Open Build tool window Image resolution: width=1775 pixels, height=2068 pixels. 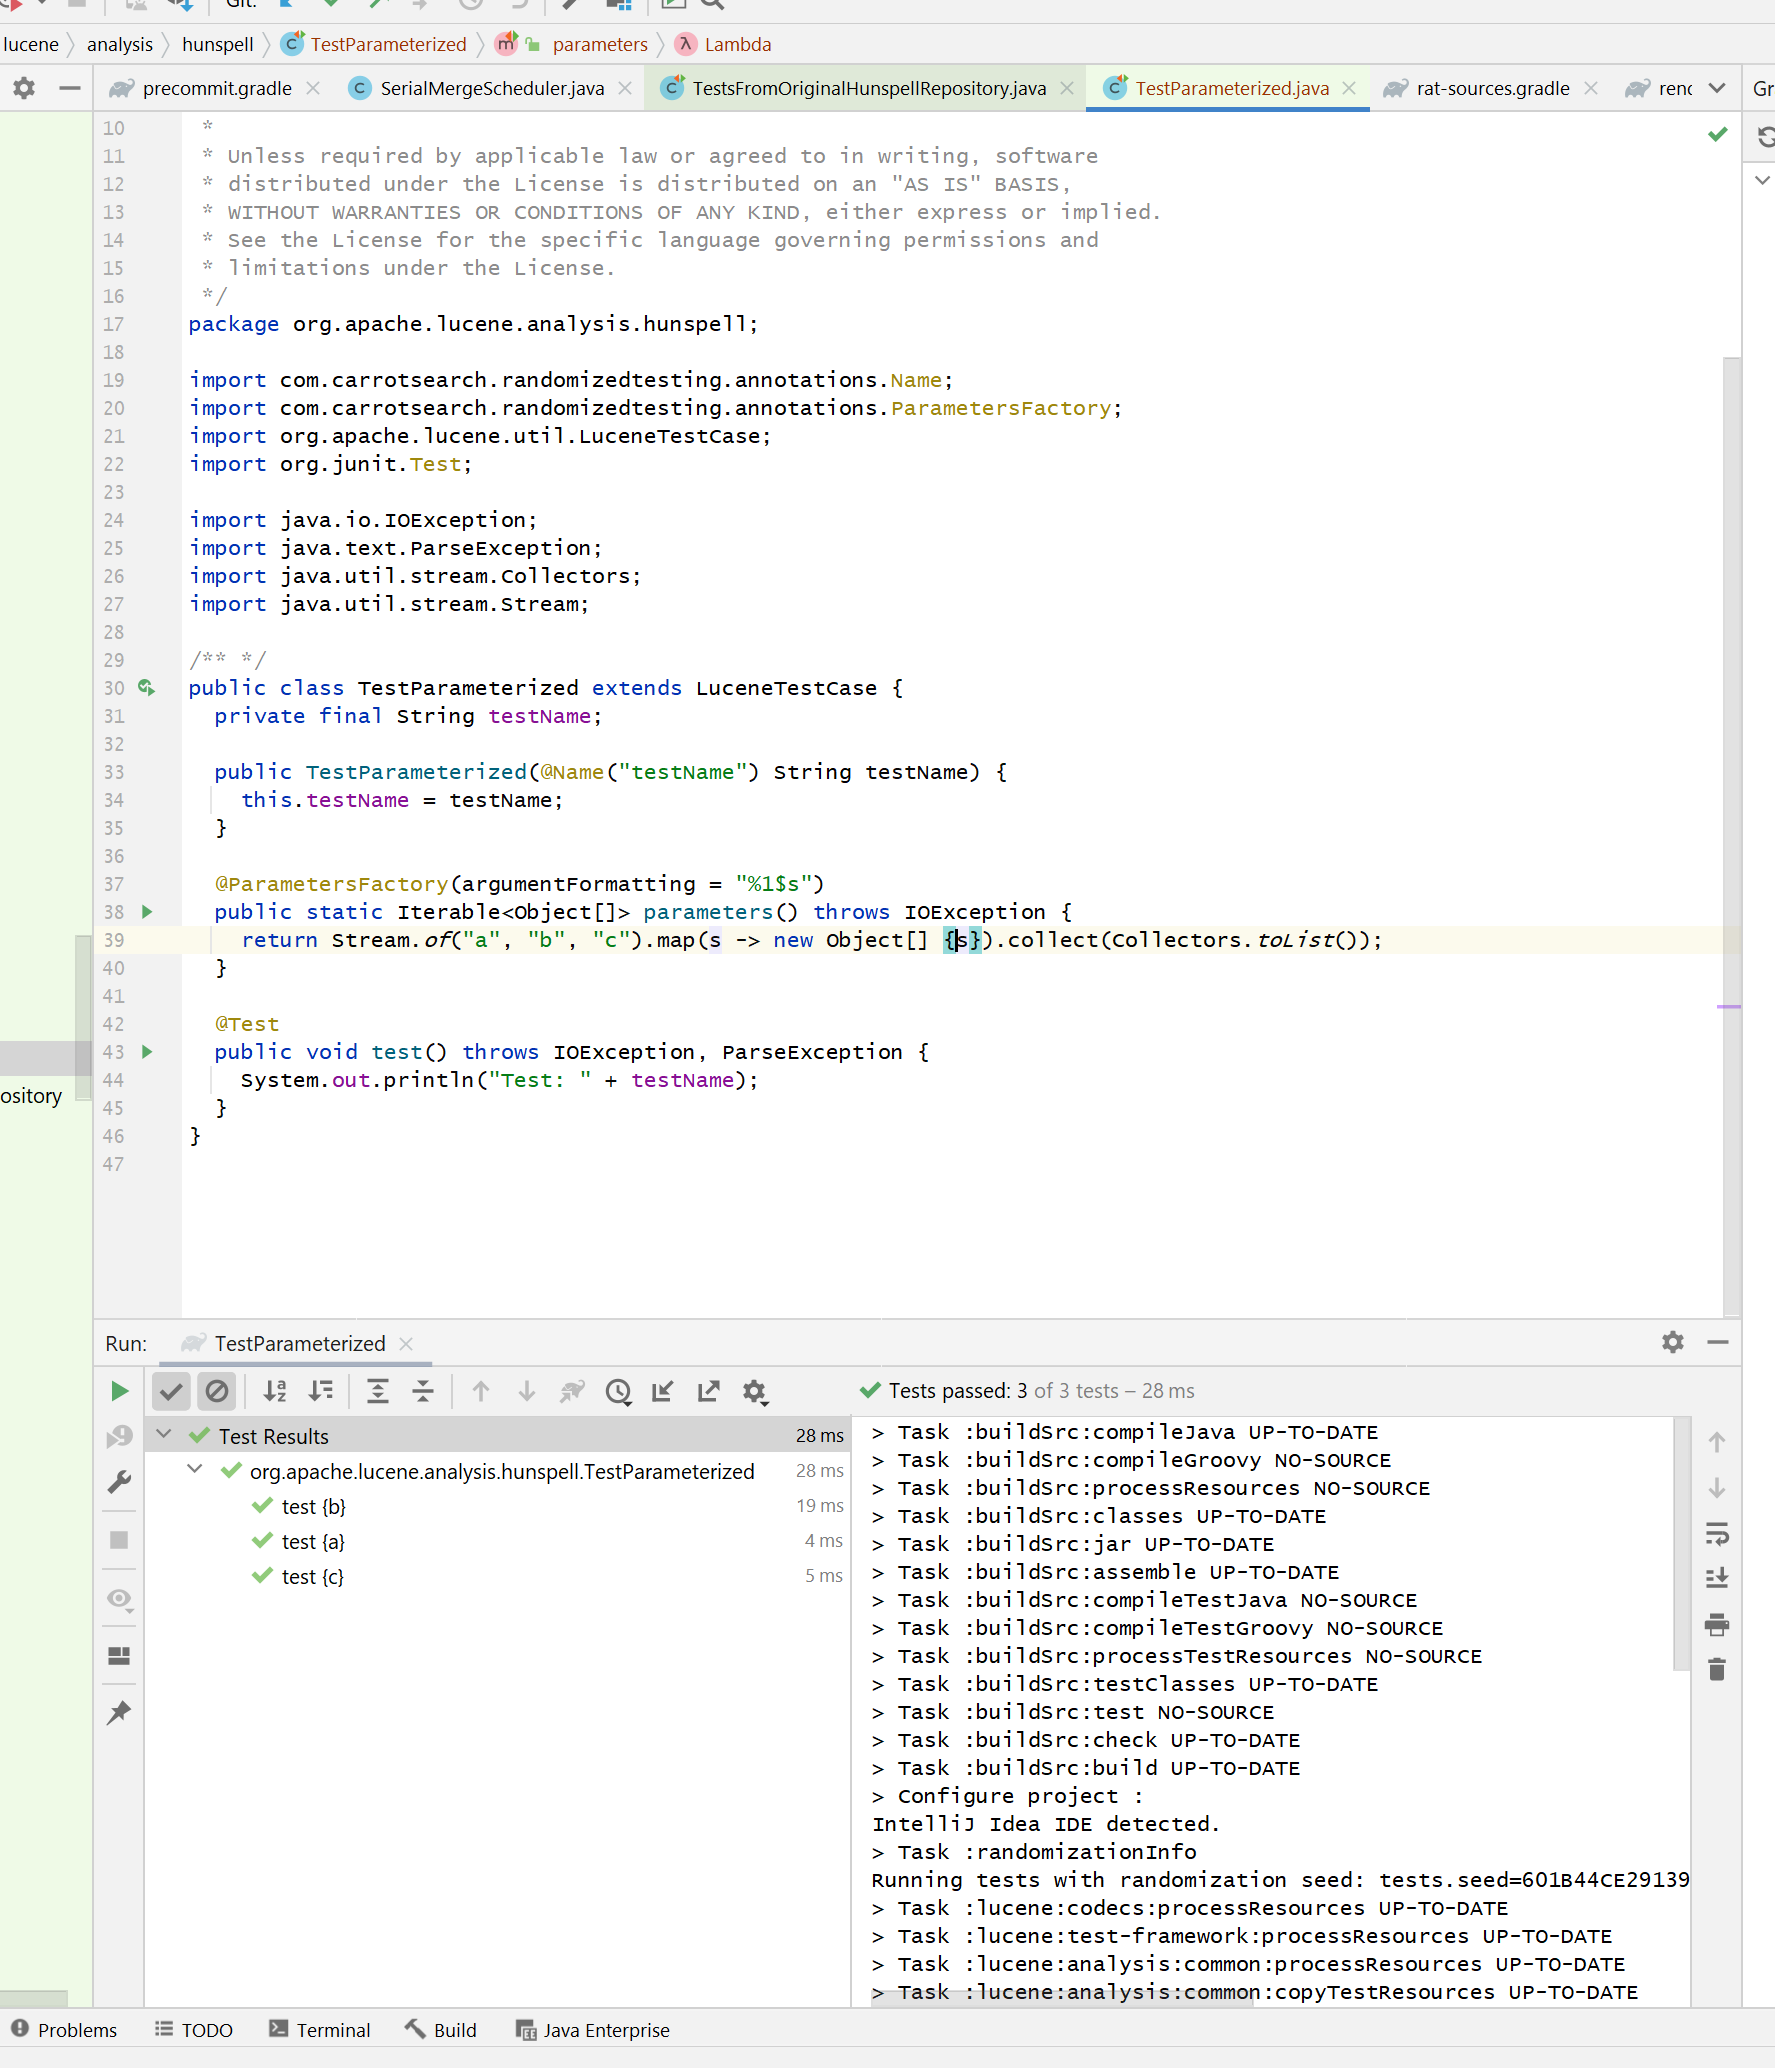(x=441, y=2030)
